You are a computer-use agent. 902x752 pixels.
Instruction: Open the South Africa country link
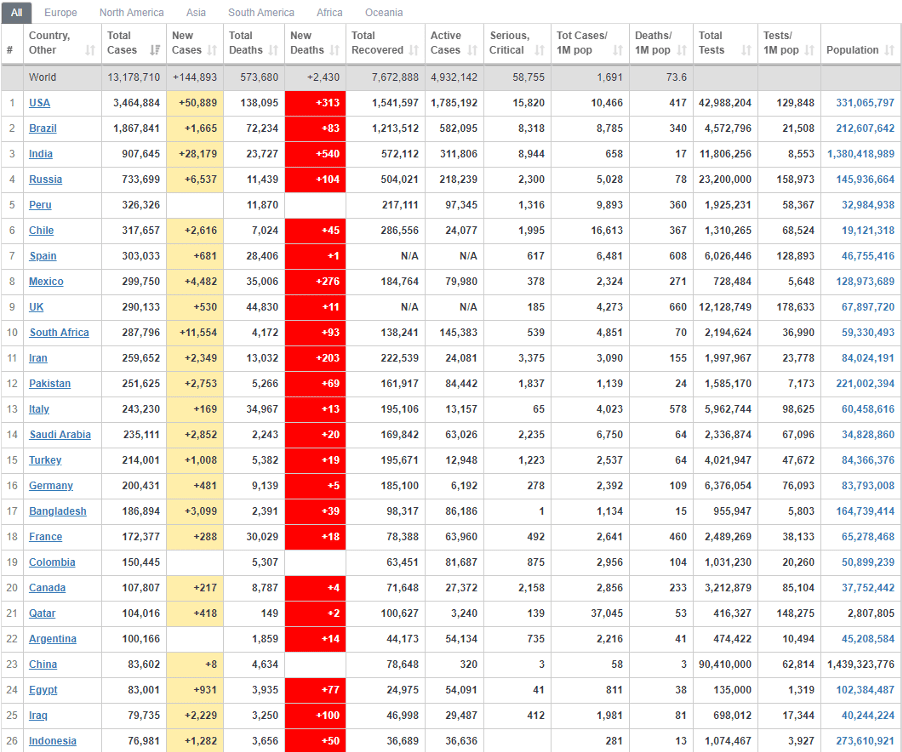[59, 333]
